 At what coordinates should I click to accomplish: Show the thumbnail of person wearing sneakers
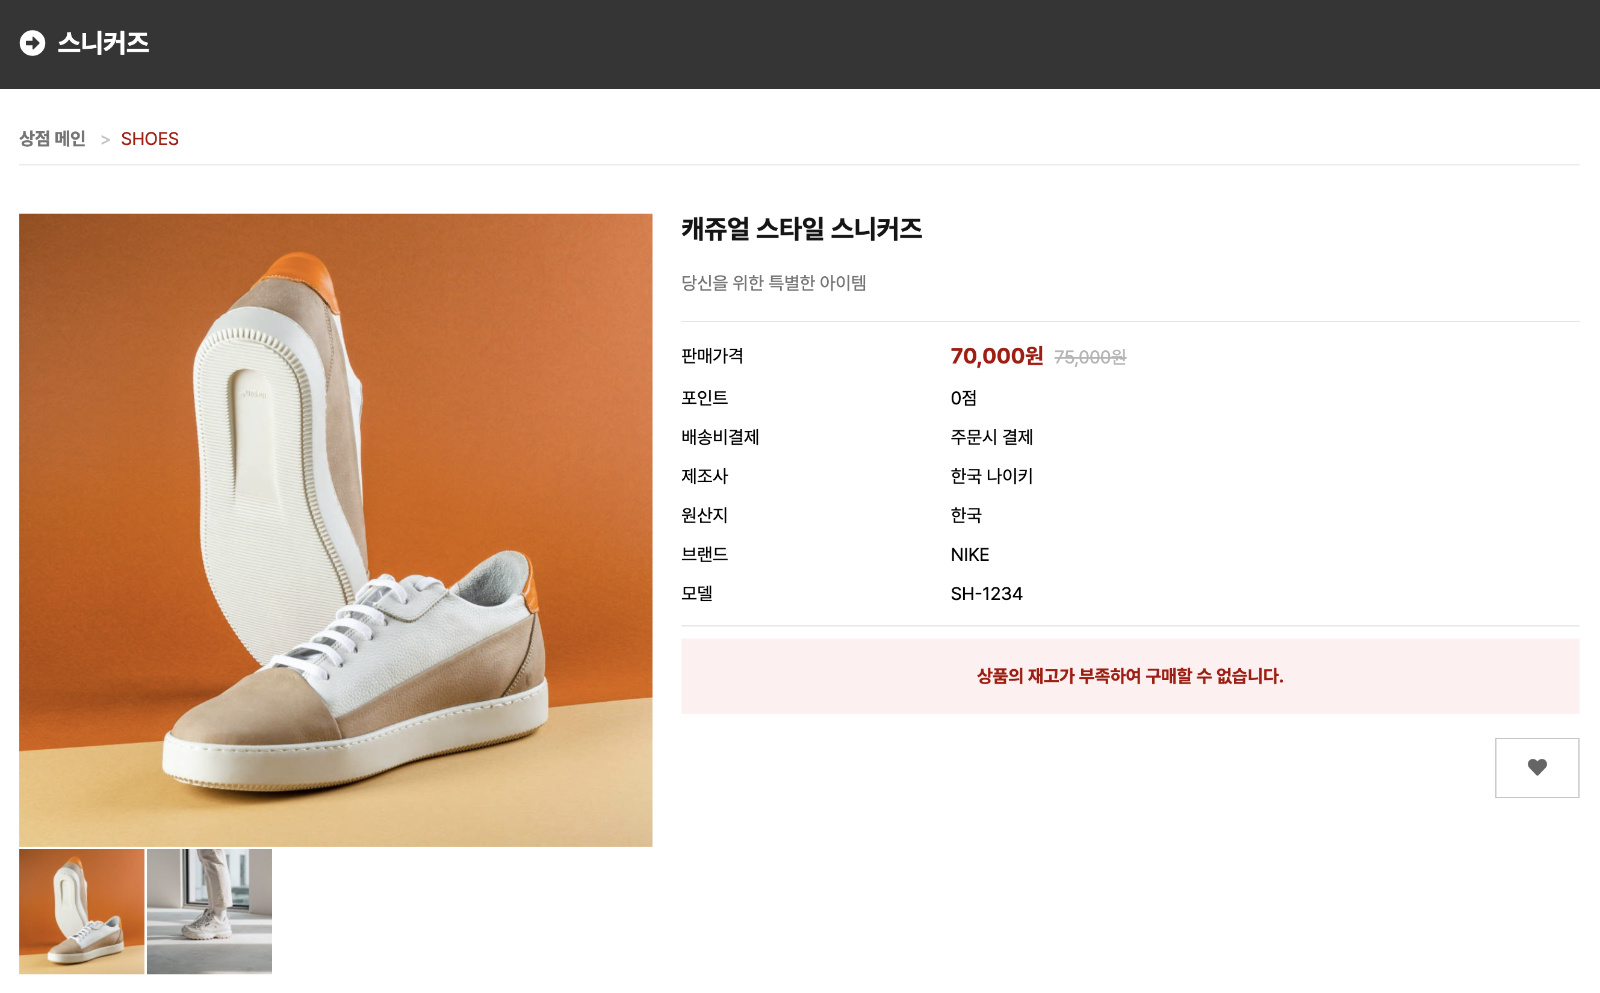pyautogui.click(x=209, y=911)
